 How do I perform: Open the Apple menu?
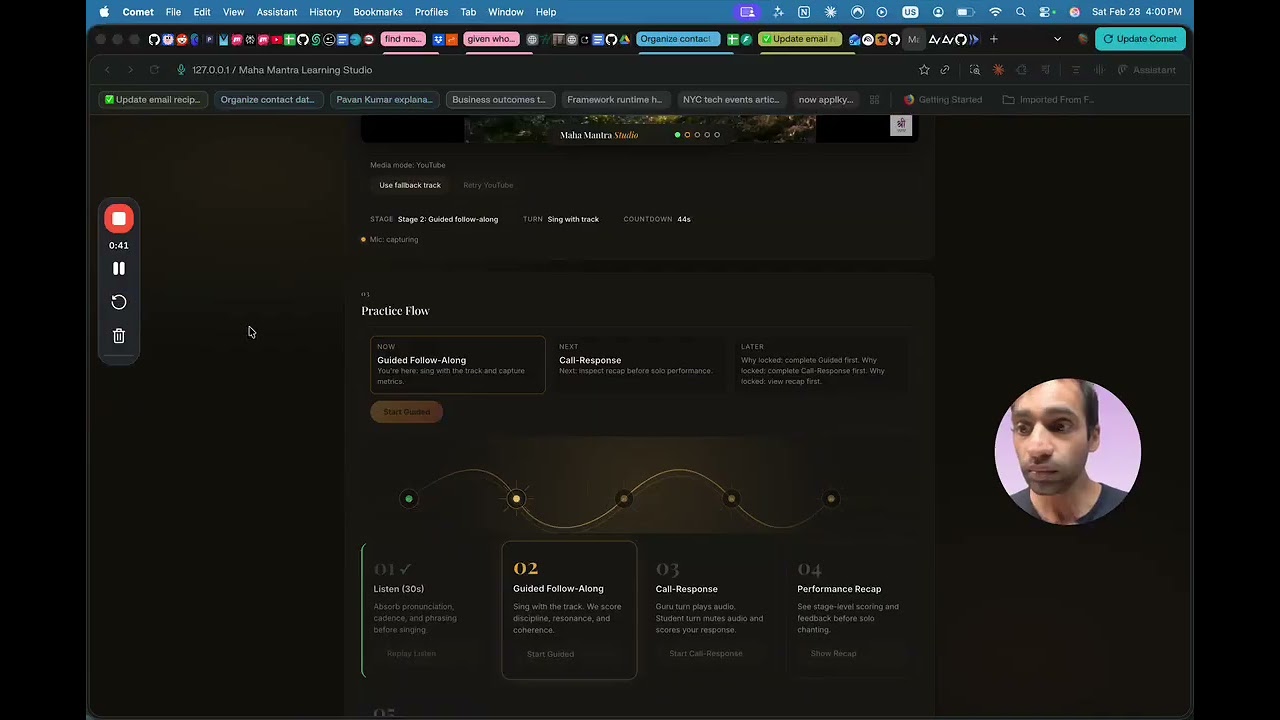pos(104,12)
